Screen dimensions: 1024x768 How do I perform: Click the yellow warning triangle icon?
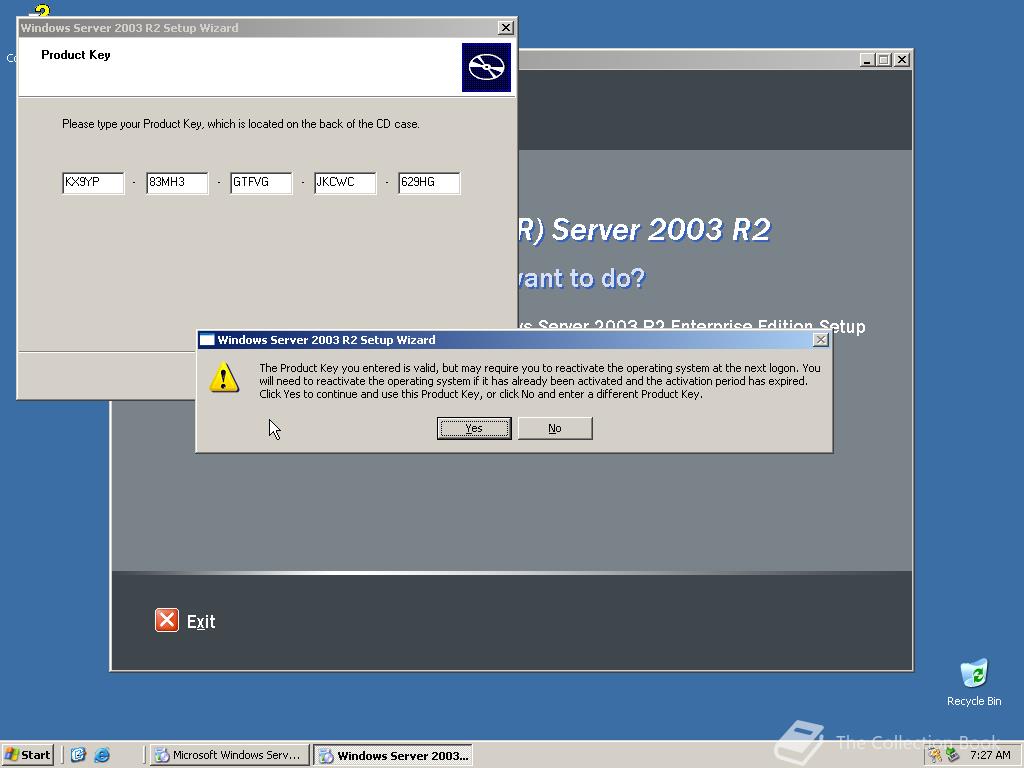point(224,379)
